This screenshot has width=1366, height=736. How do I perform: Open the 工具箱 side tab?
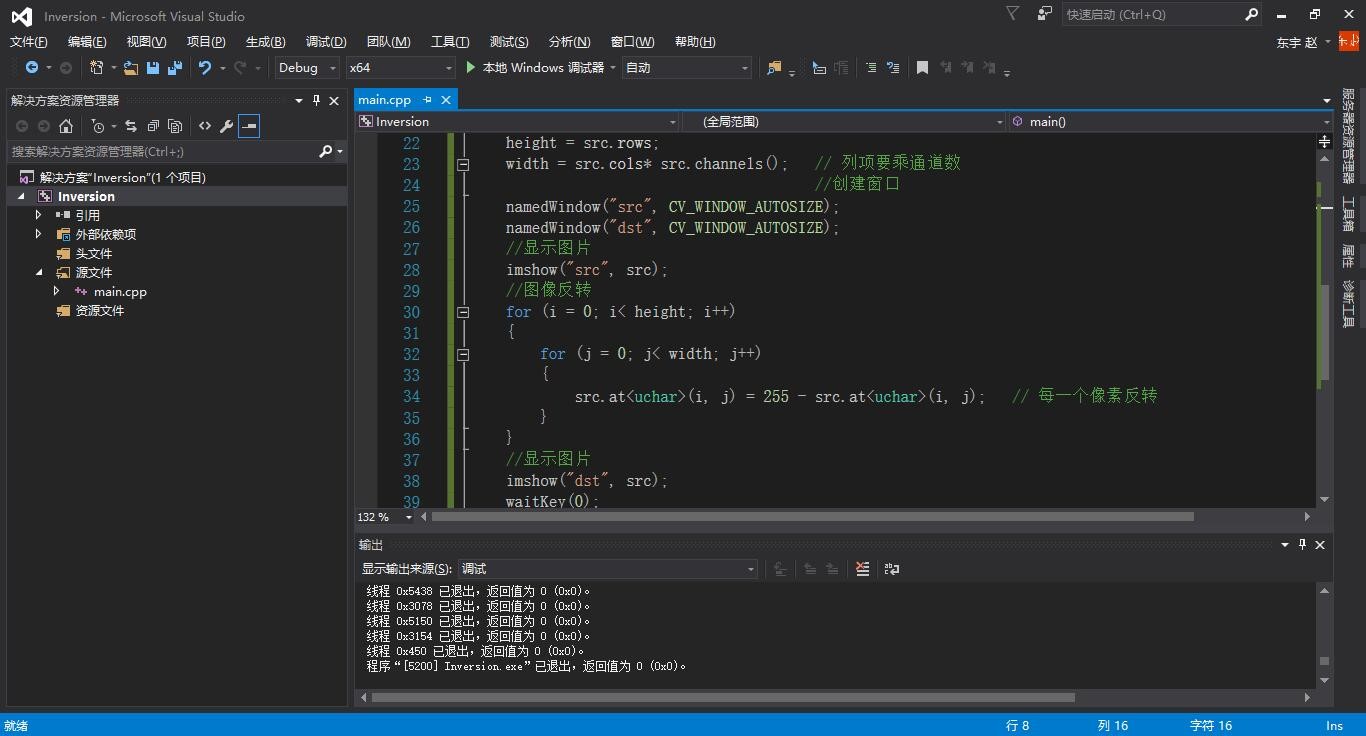pyautogui.click(x=1348, y=214)
